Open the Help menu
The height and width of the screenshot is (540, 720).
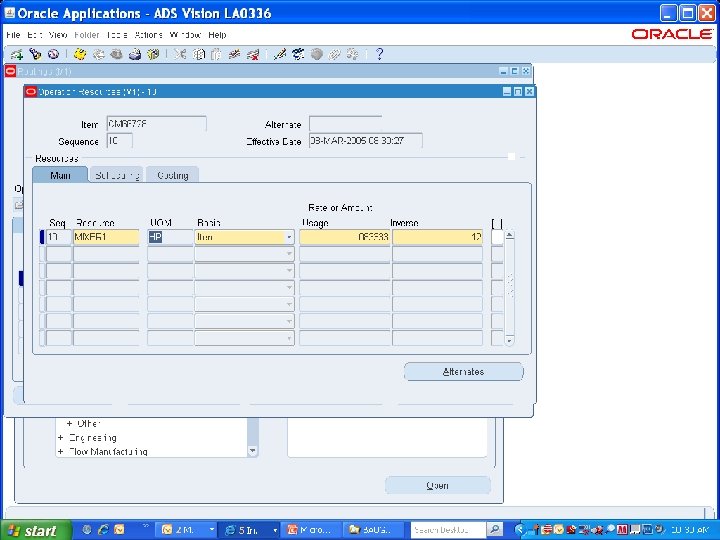[x=217, y=35]
